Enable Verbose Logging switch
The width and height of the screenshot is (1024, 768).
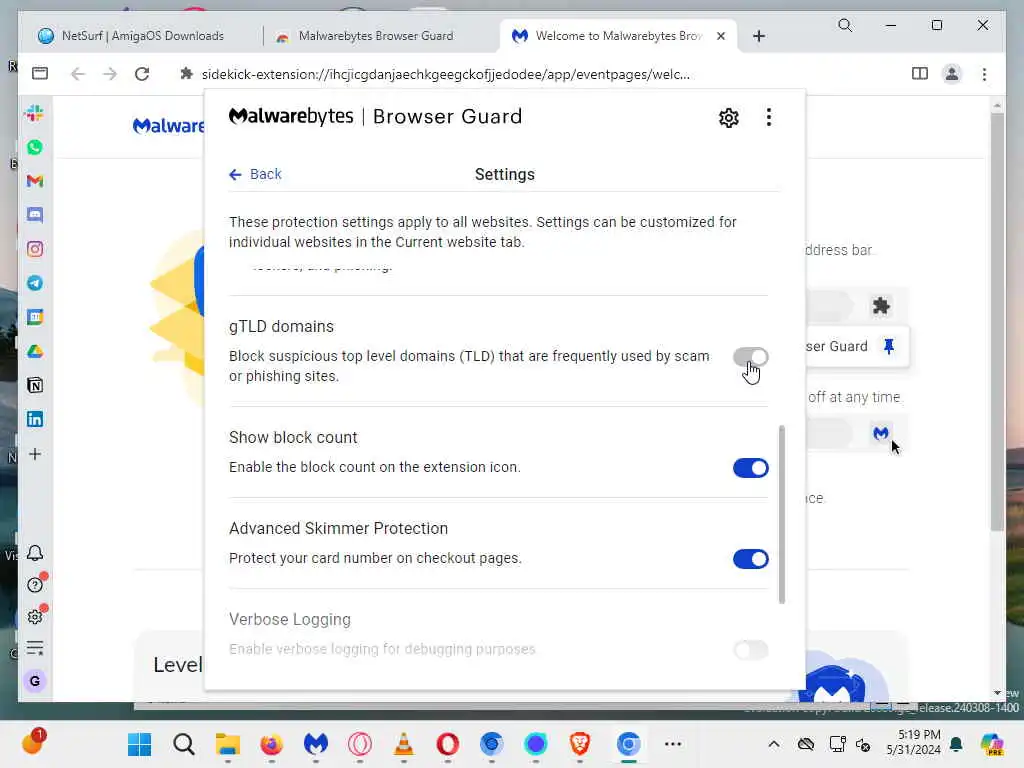click(x=750, y=650)
